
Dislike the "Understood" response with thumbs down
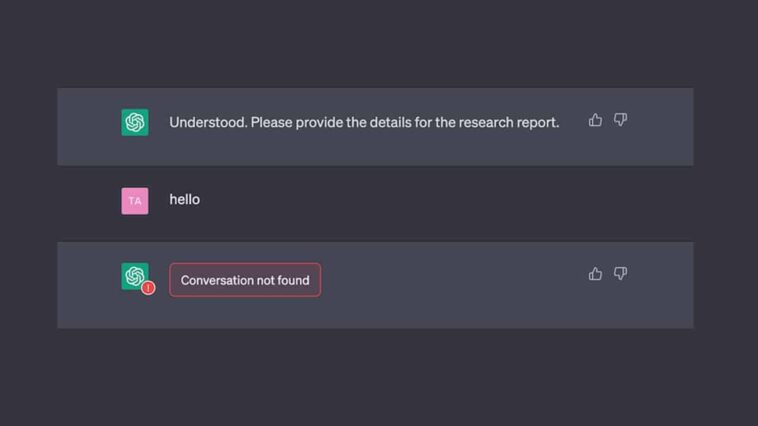620,119
